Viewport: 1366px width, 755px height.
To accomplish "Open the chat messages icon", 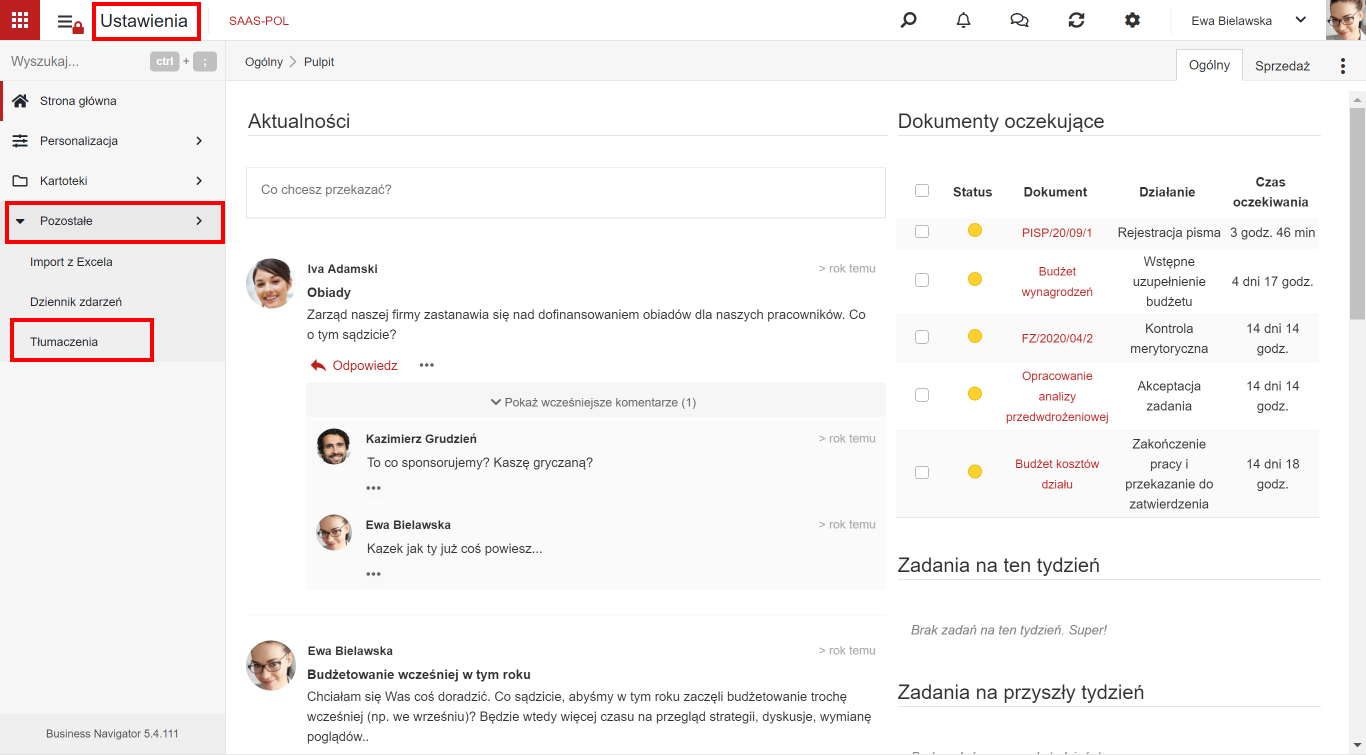I will click(1020, 20).
